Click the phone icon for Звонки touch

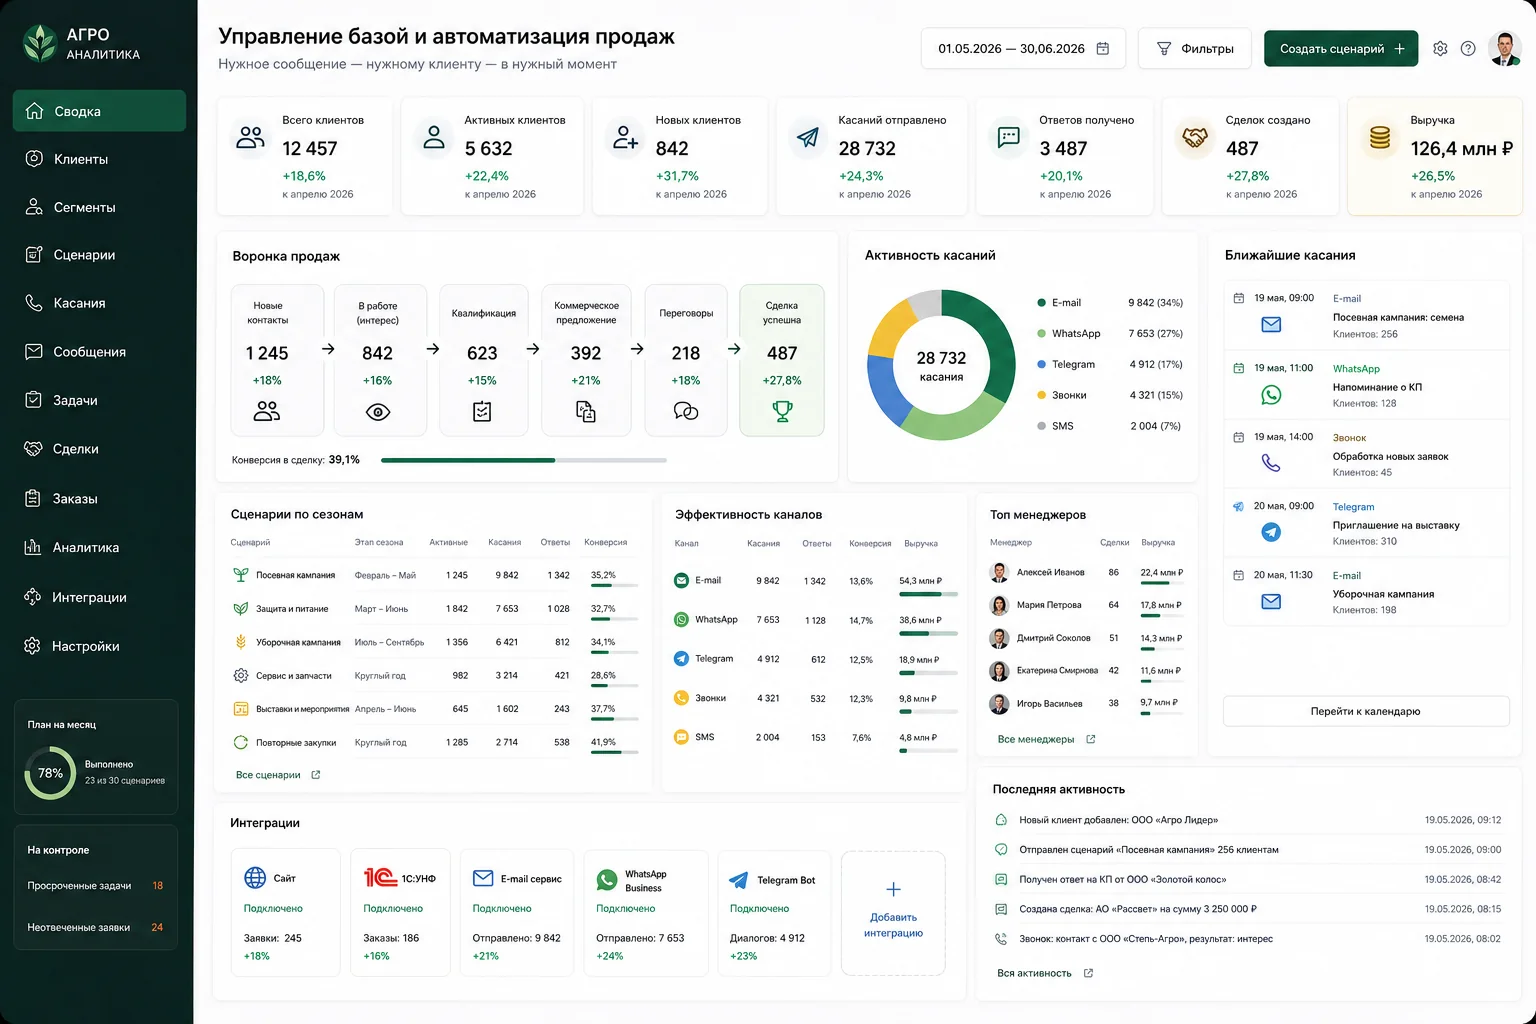[x=1271, y=463]
